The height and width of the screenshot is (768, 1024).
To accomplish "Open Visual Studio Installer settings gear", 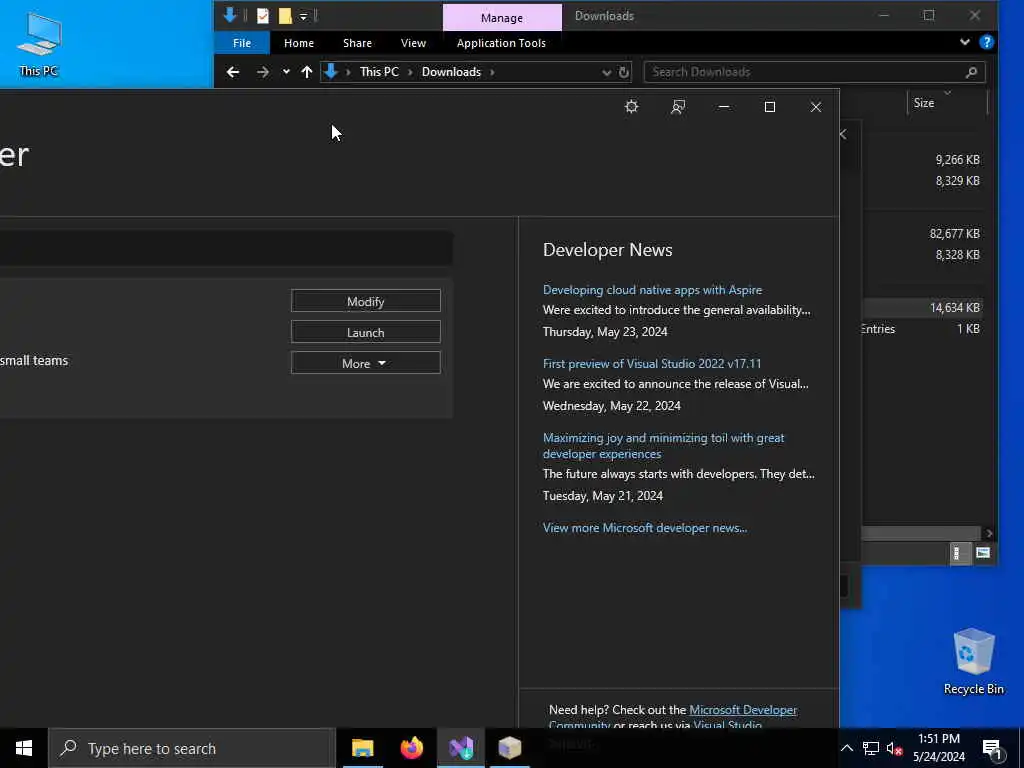I will click(631, 106).
